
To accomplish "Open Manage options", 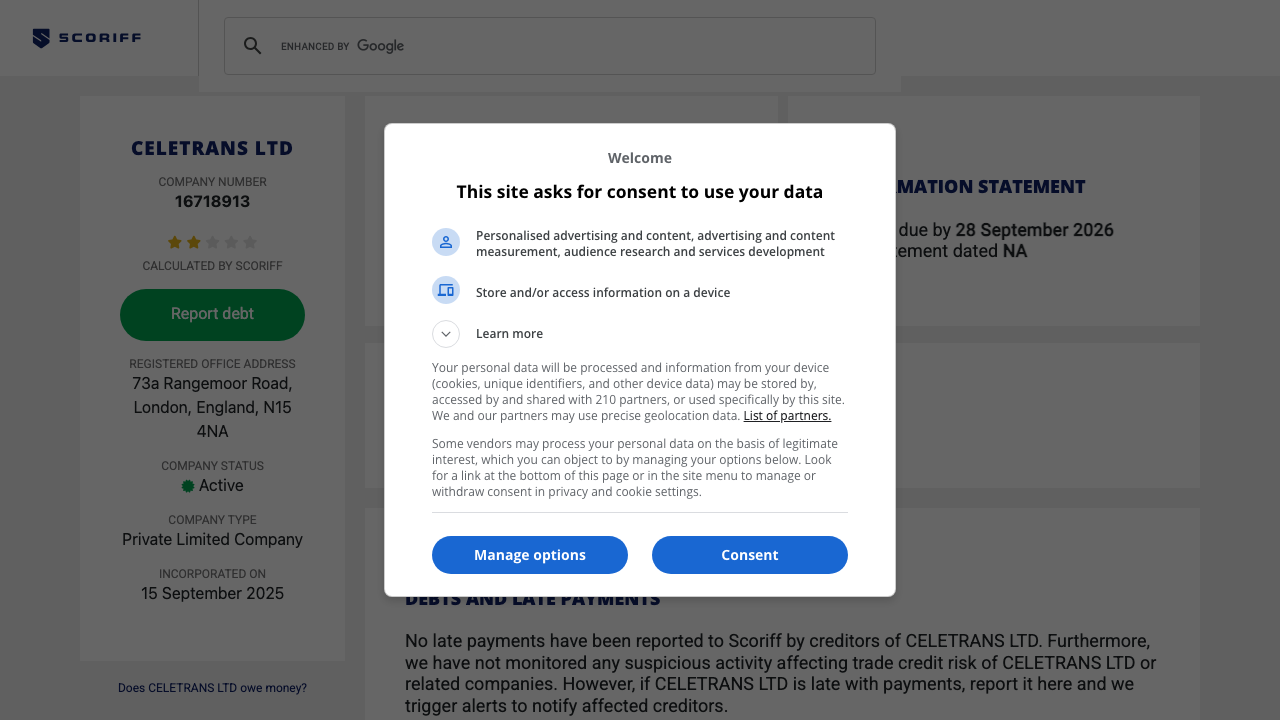I will pos(530,555).
